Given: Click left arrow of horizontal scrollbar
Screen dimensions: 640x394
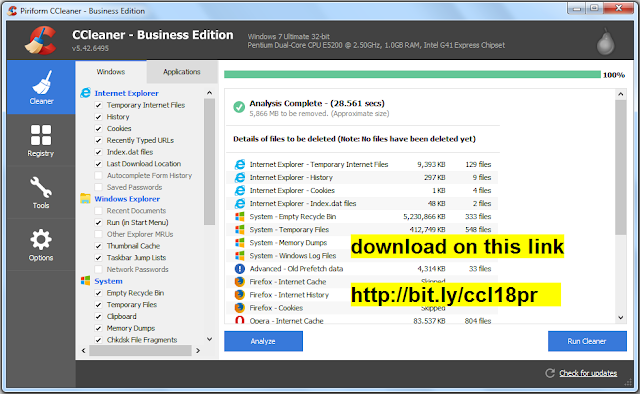Looking at the screenshot, I should tap(84, 350).
